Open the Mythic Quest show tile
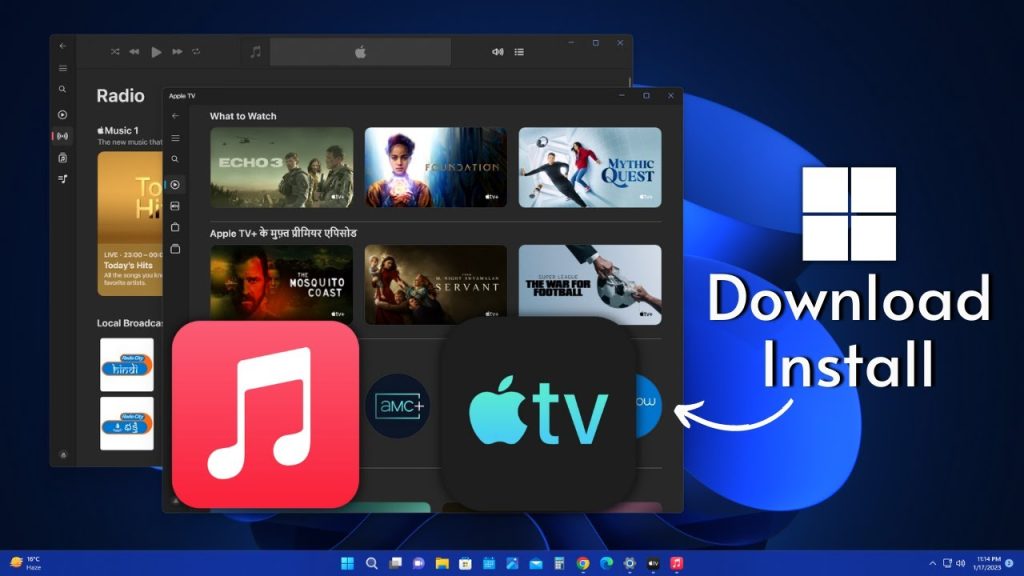Image resolution: width=1024 pixels, height=576 pixels. 590,167
